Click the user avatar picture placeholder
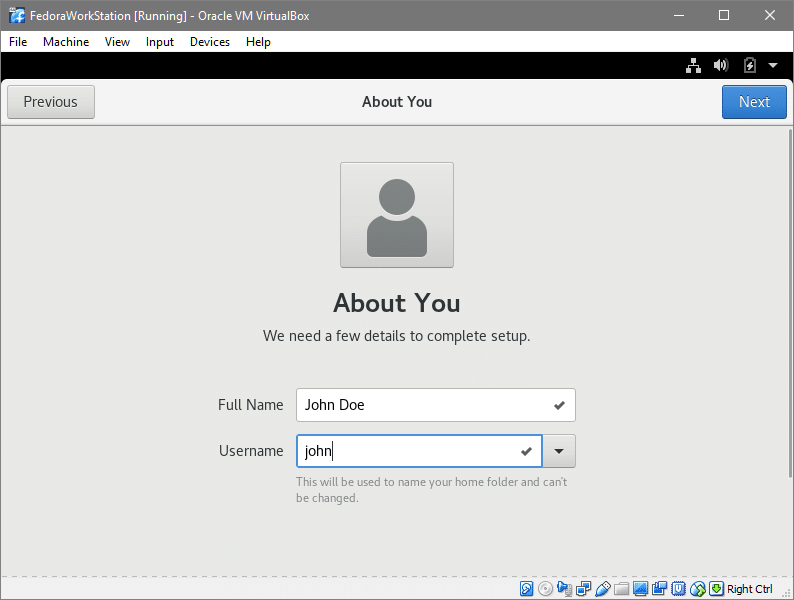 pyautogui.click(x=397, y=215)
